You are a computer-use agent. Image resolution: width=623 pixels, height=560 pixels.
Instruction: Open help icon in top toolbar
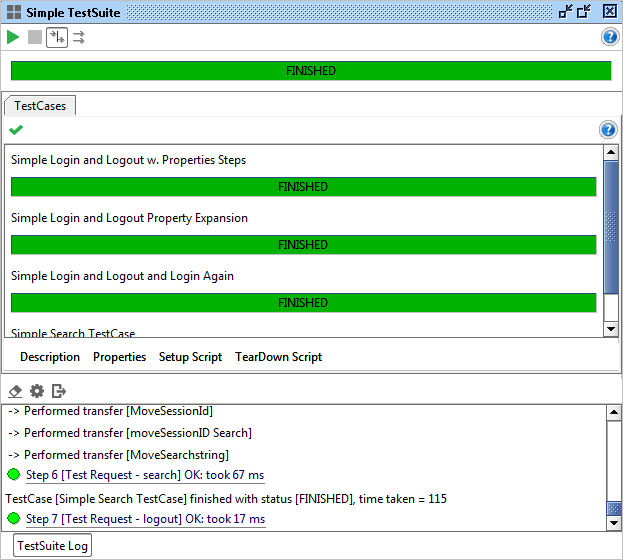tap(610, 37)
